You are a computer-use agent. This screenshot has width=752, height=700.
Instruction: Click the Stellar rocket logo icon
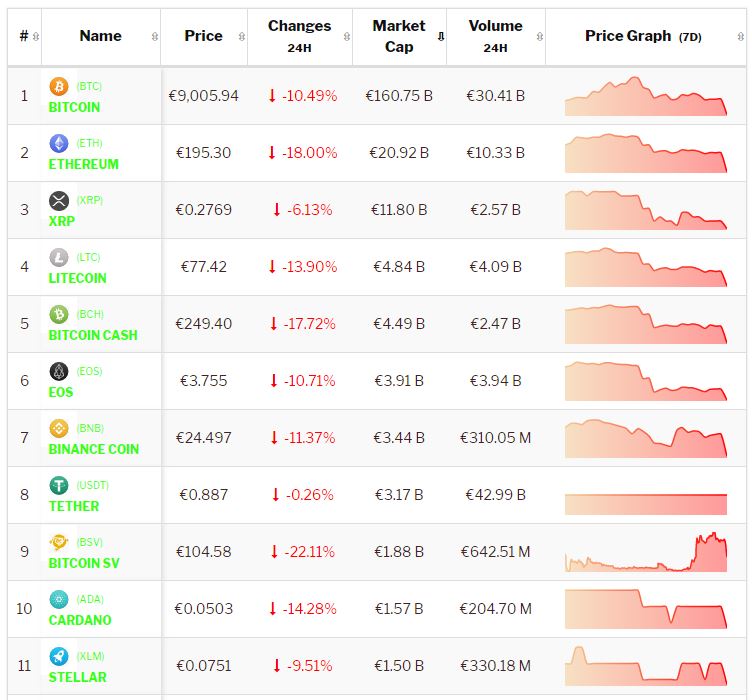click(59, 657)
